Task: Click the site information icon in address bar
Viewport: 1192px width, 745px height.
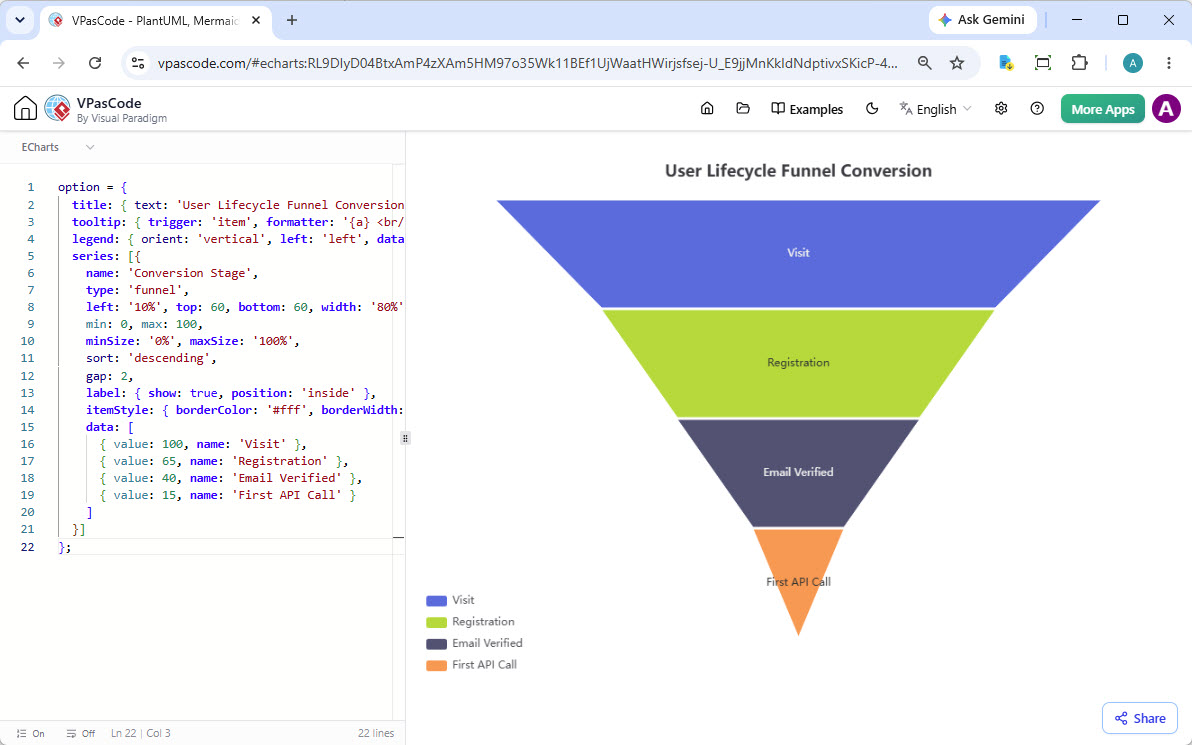Action: click(x=138, y=63)
